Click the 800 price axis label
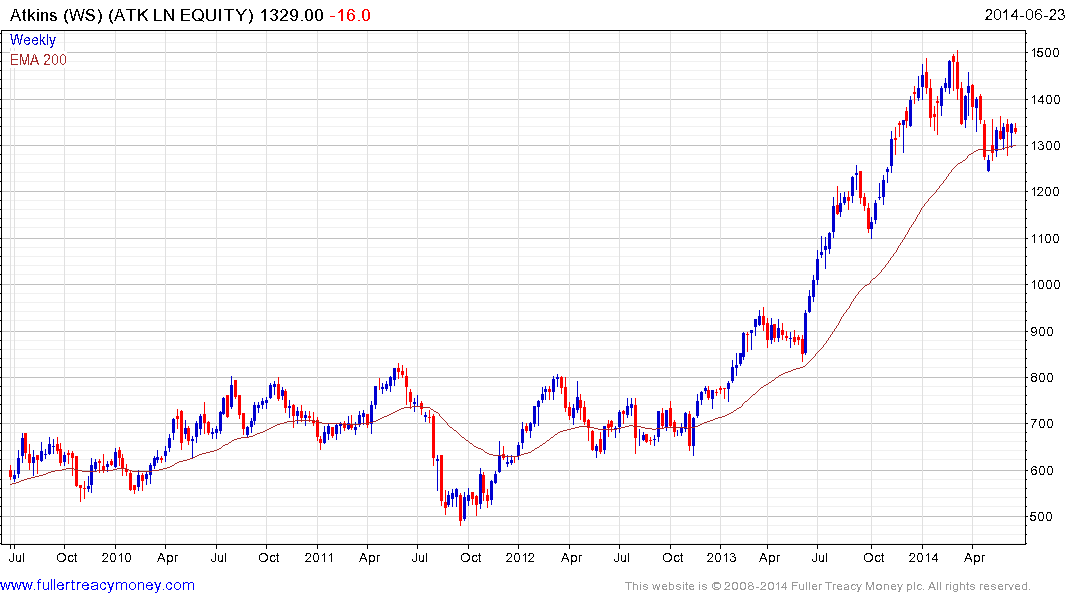Image resolution: width=1075 pixels, height=600 pixels. click(x=1042, y=378)
